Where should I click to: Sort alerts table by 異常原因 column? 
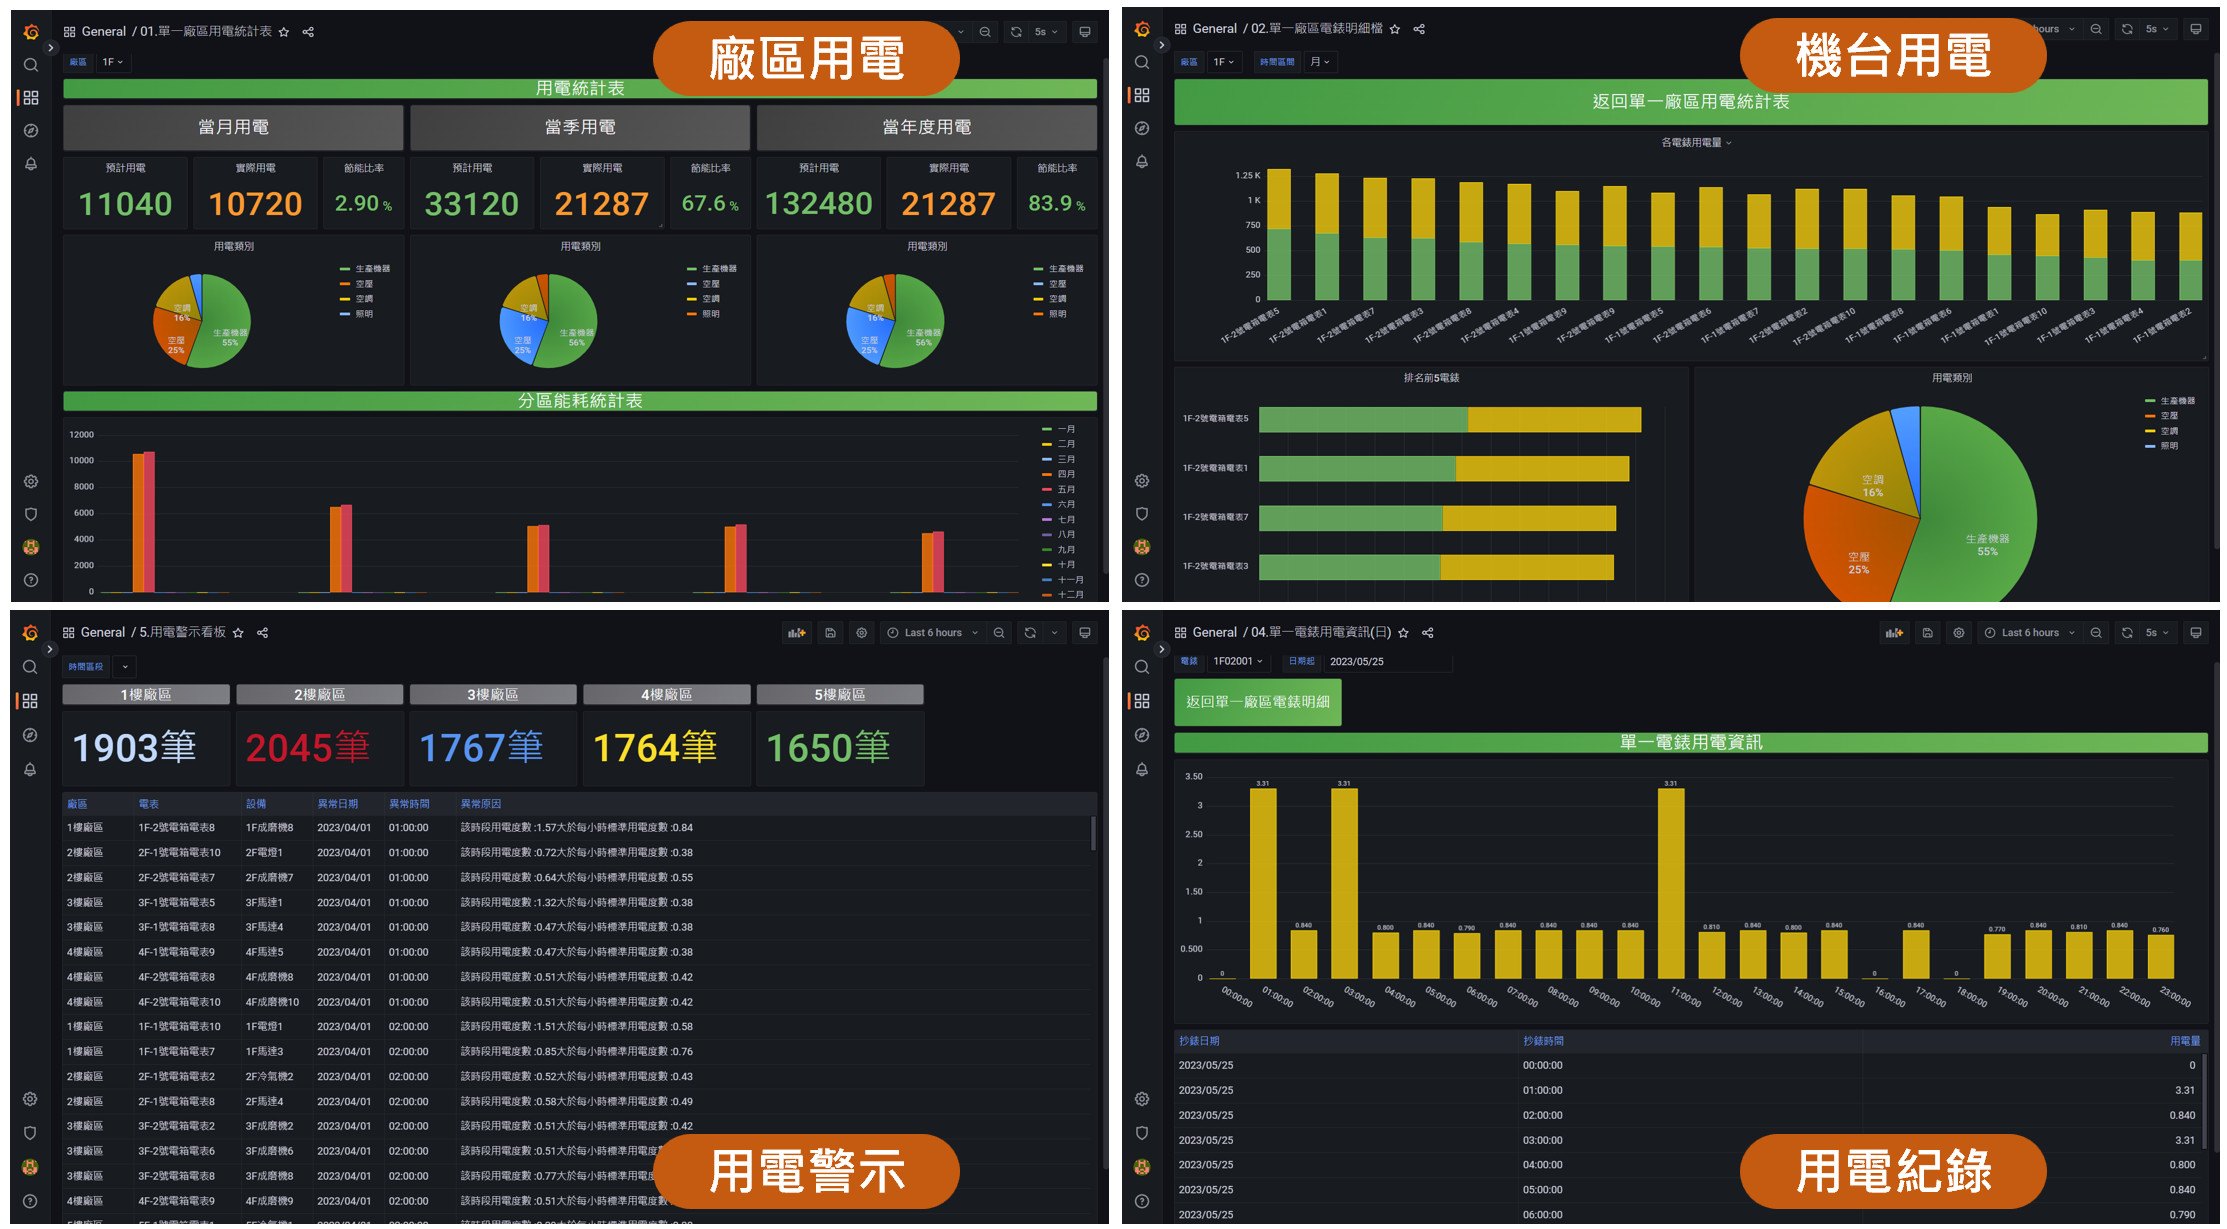(x=481, y=804)
